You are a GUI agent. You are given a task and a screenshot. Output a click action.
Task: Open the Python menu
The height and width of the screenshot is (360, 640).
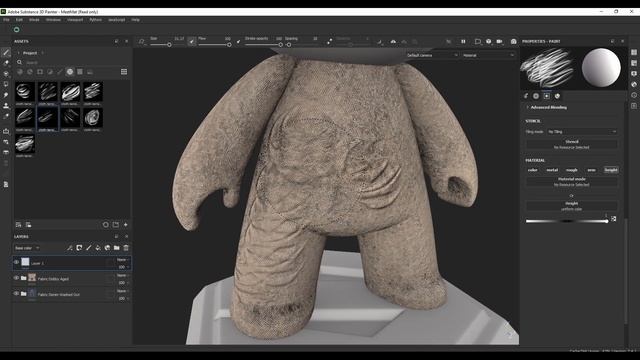point(96,20)
